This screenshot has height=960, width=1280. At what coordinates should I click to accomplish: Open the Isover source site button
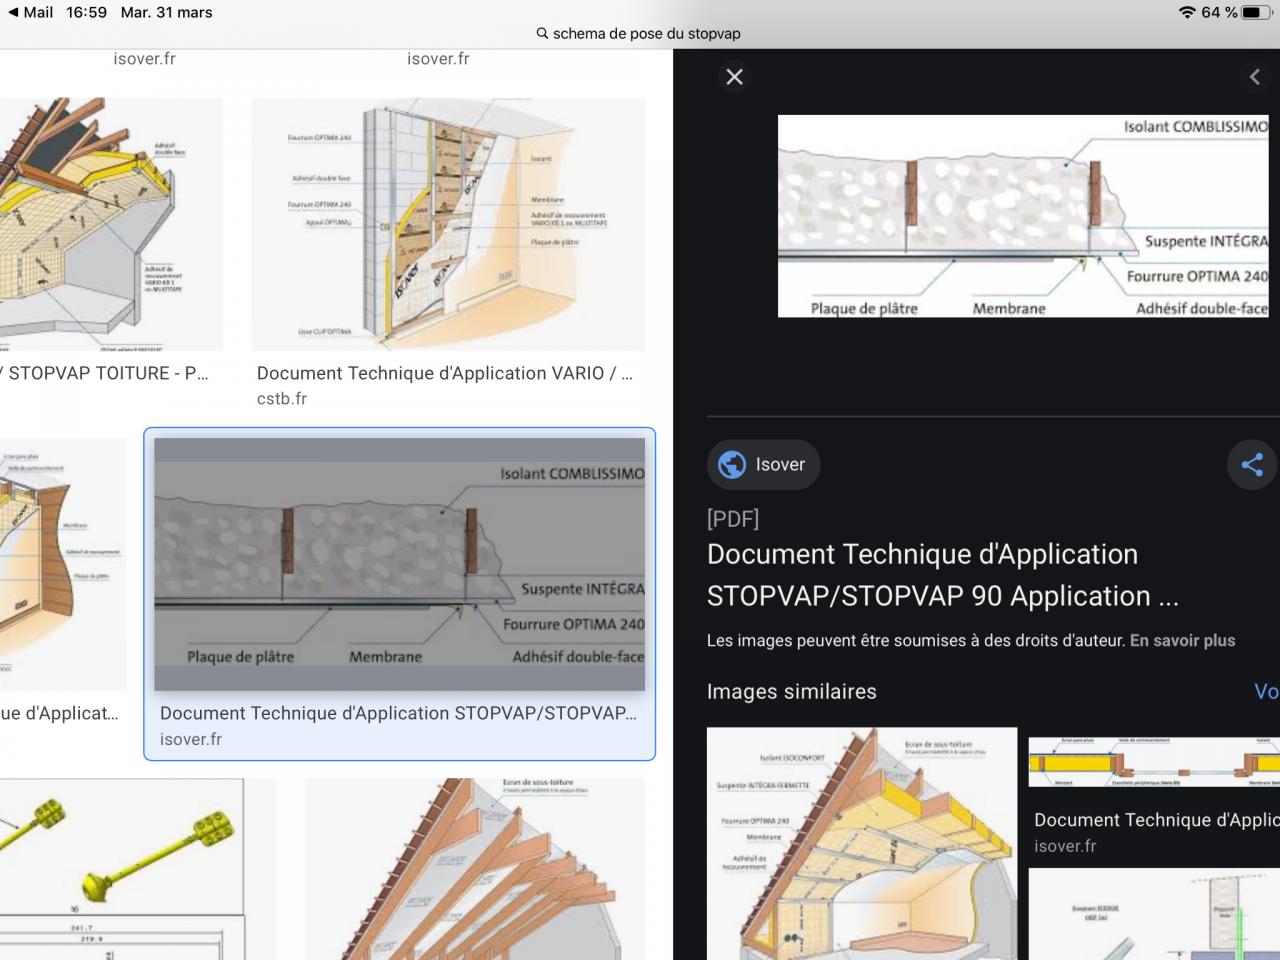point(763,464)
